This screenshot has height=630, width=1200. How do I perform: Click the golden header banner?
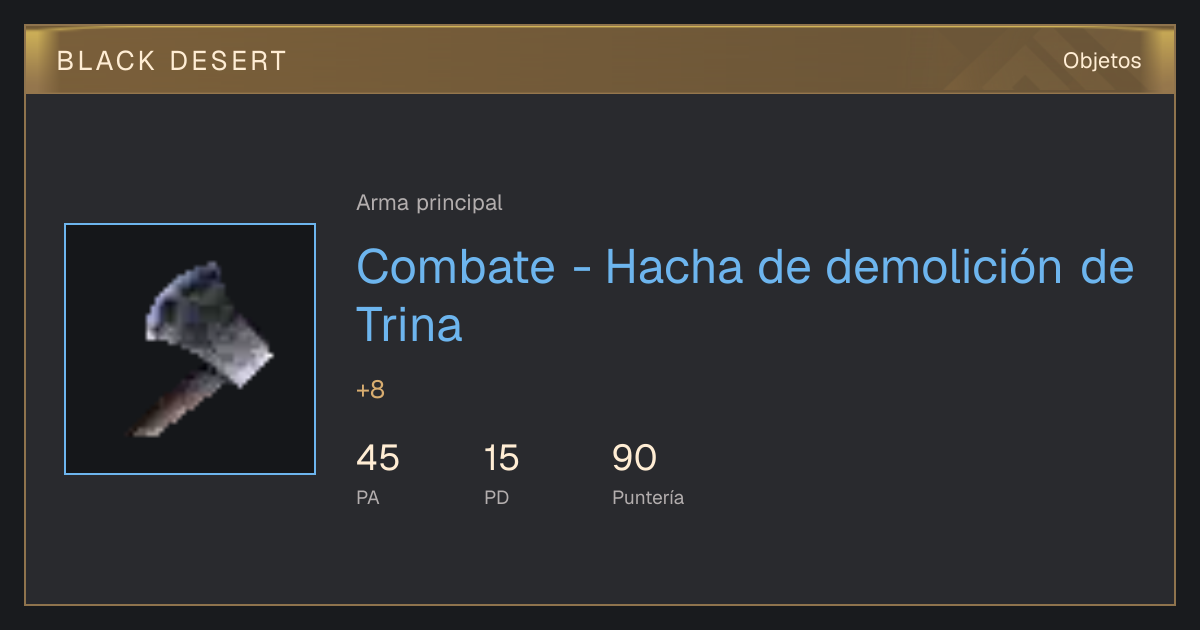[x=600, y=60]
